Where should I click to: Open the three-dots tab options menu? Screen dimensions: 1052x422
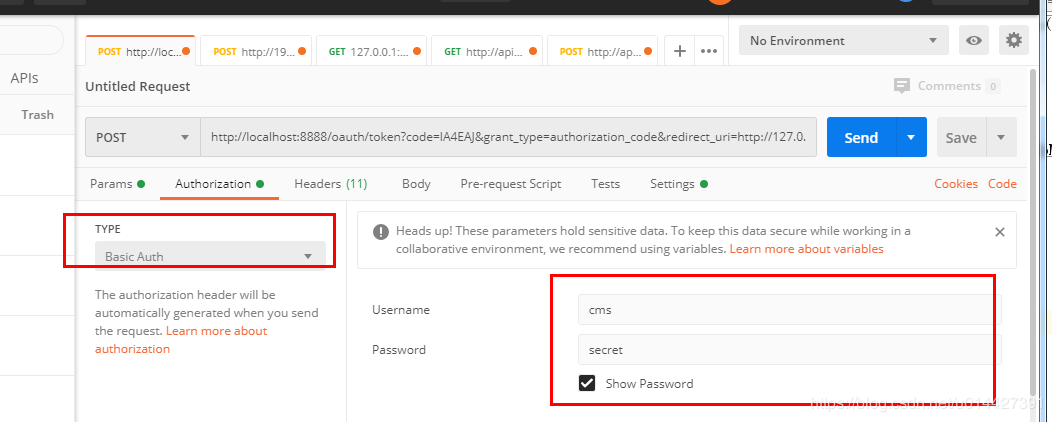(x=709, y=51)
